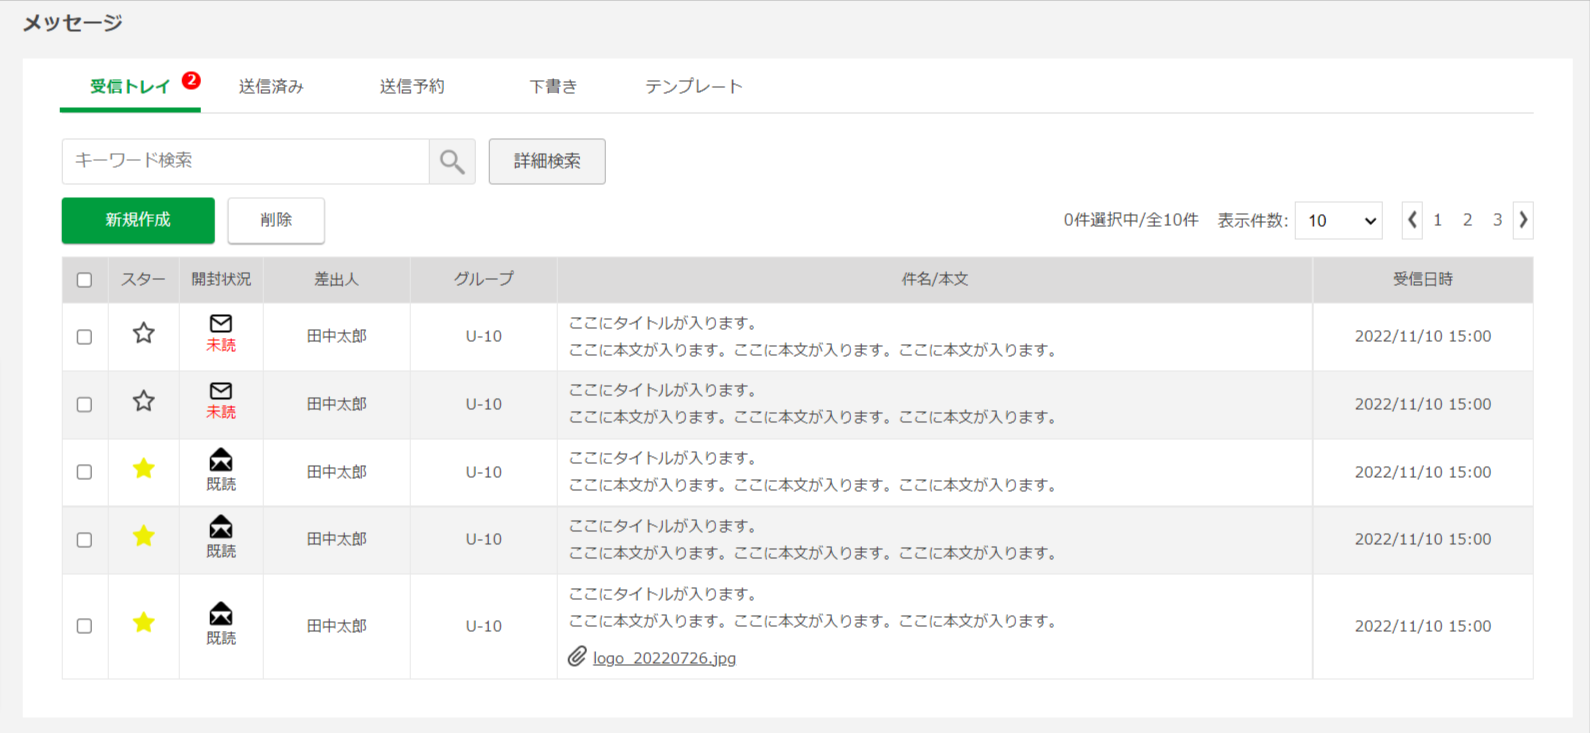Click the green 新規作成 button
The image size is (1590, 733).
(x=138, y=220)
